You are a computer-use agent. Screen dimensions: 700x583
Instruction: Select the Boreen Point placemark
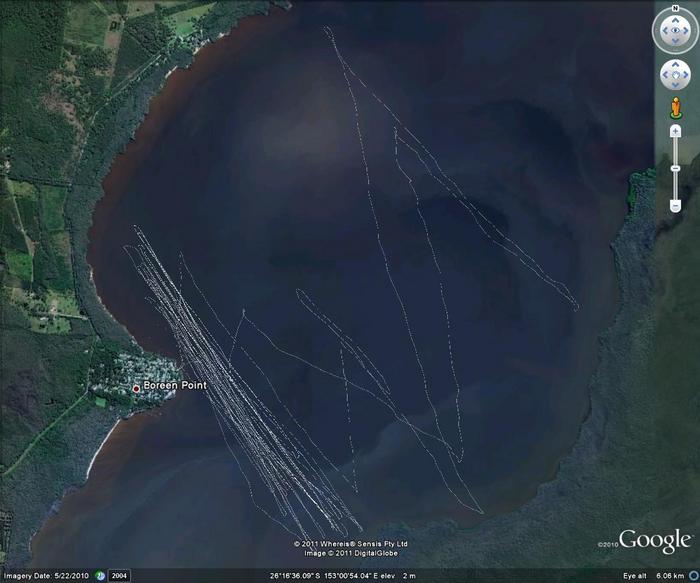137,387
